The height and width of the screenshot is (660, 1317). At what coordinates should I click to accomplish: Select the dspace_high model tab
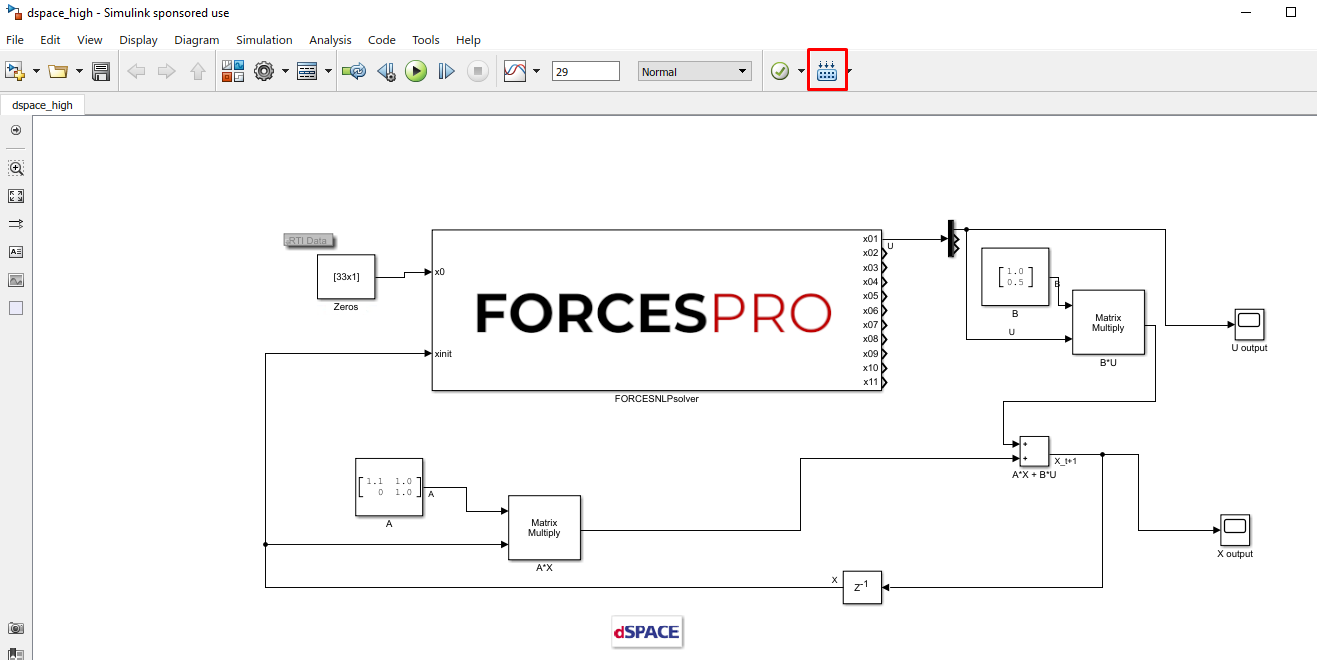pos(42,104)
